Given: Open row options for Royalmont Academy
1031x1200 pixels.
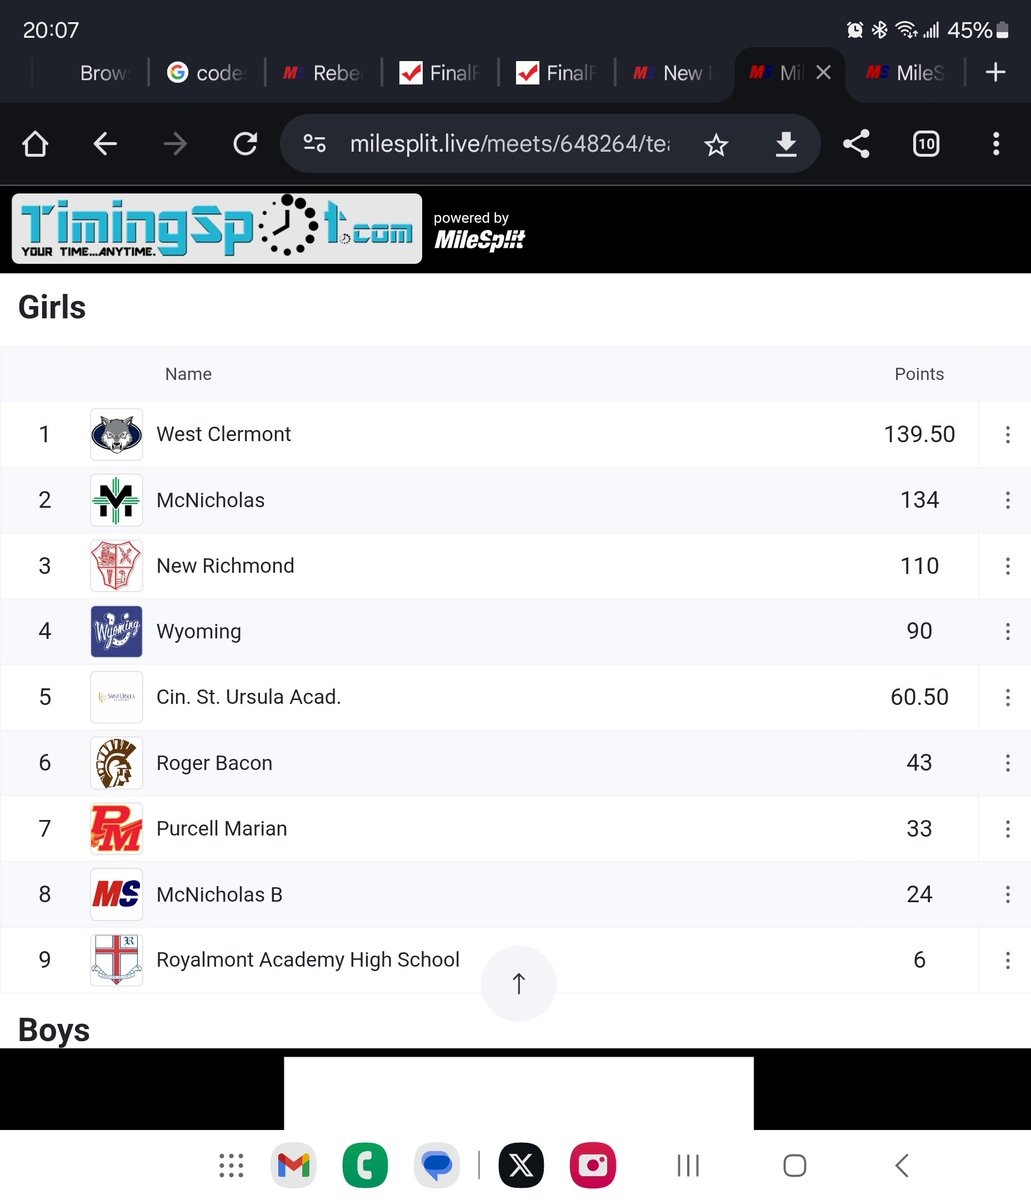Looking at the screenshot, I should (x=1007, y=960).
